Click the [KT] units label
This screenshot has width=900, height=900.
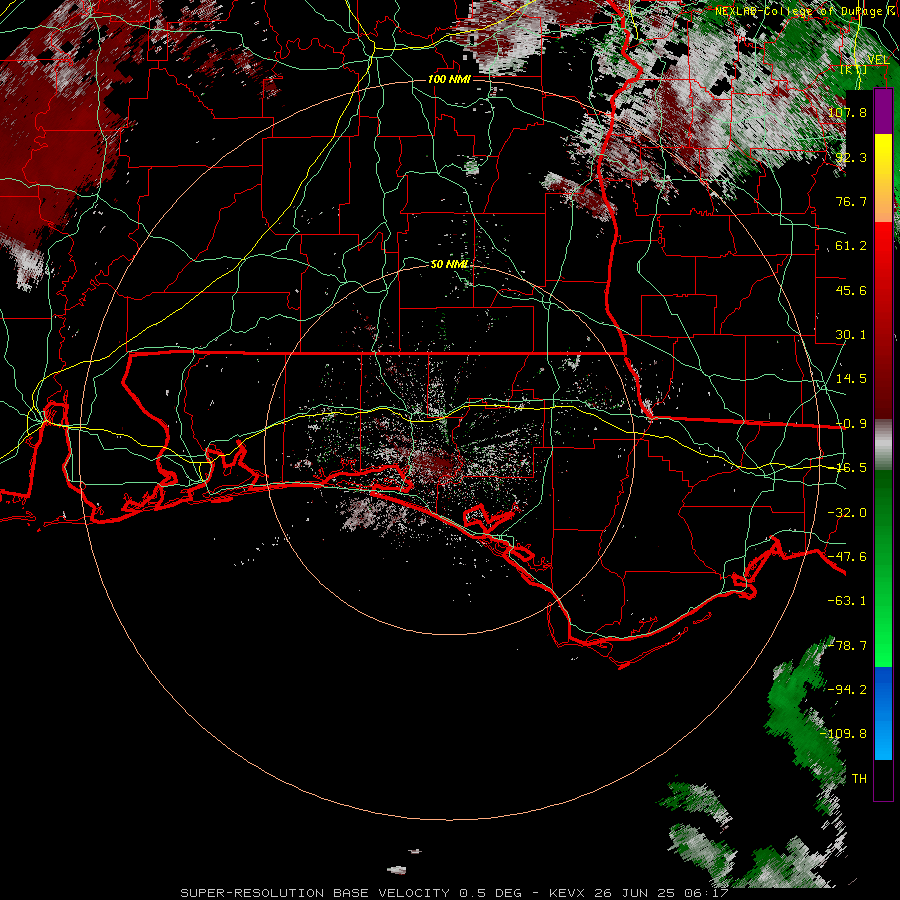tap(854, 70)
